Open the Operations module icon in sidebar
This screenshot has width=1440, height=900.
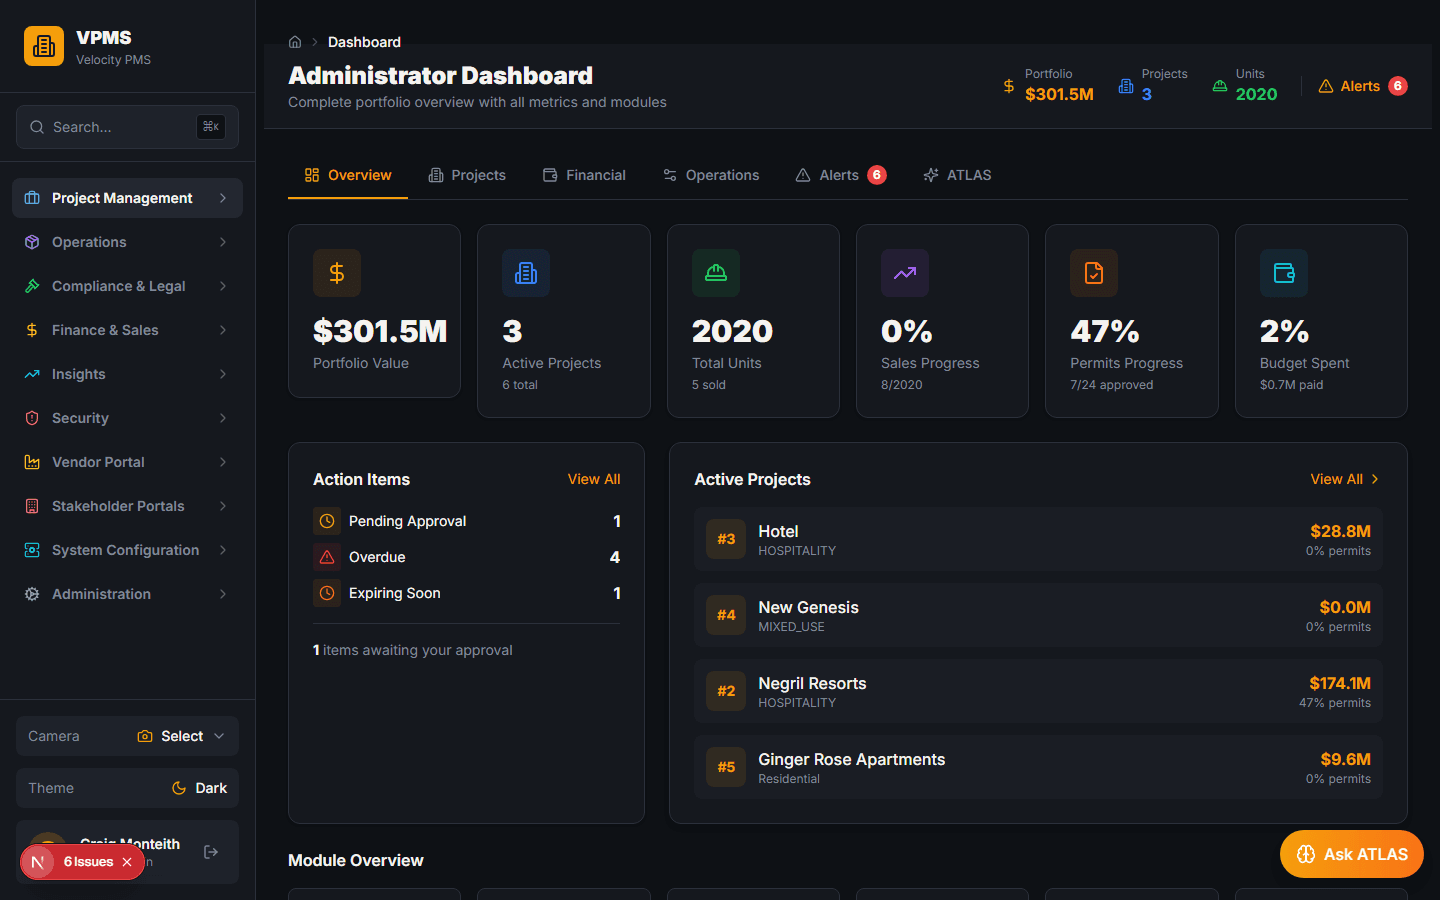coord(31,241)
